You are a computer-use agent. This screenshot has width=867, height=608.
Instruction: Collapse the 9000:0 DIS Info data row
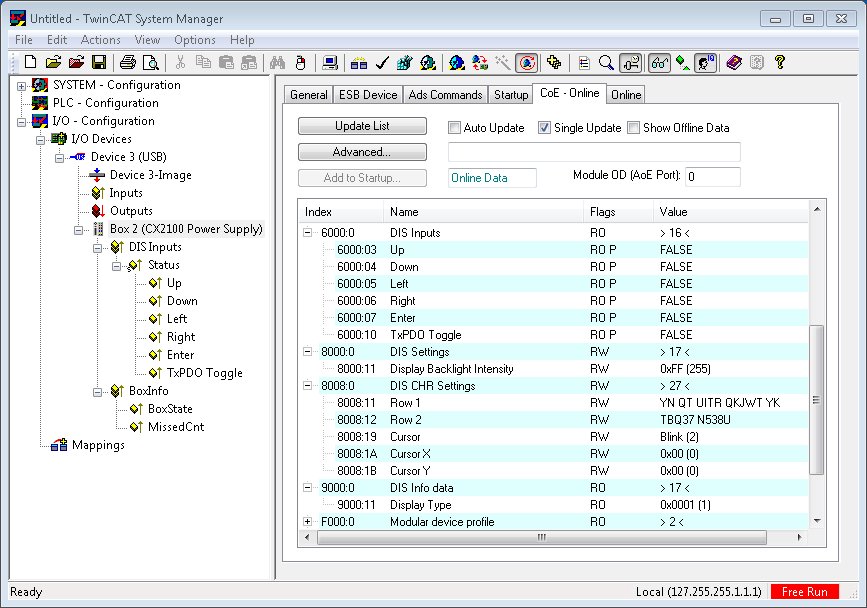point(307,488)
